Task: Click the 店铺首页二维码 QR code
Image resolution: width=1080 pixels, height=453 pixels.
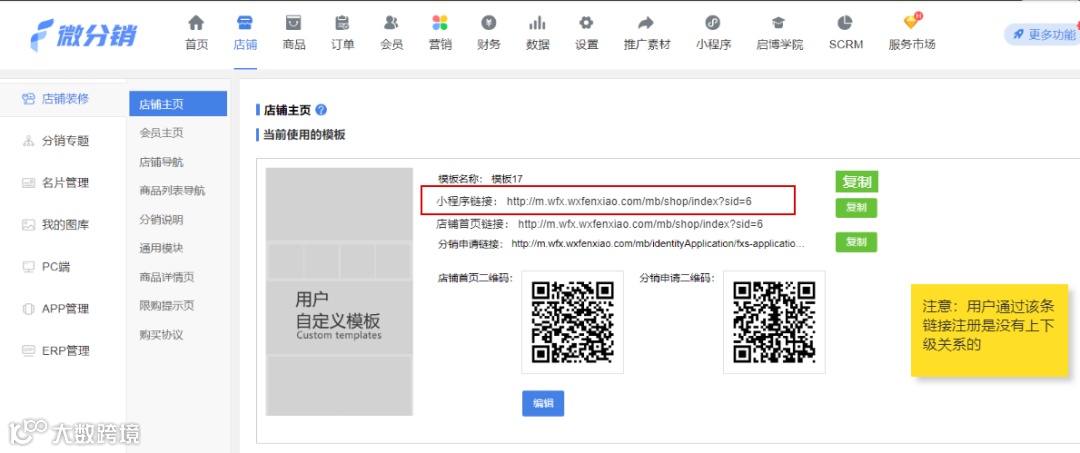Action: pyautogui.click(x=572, y=322)
